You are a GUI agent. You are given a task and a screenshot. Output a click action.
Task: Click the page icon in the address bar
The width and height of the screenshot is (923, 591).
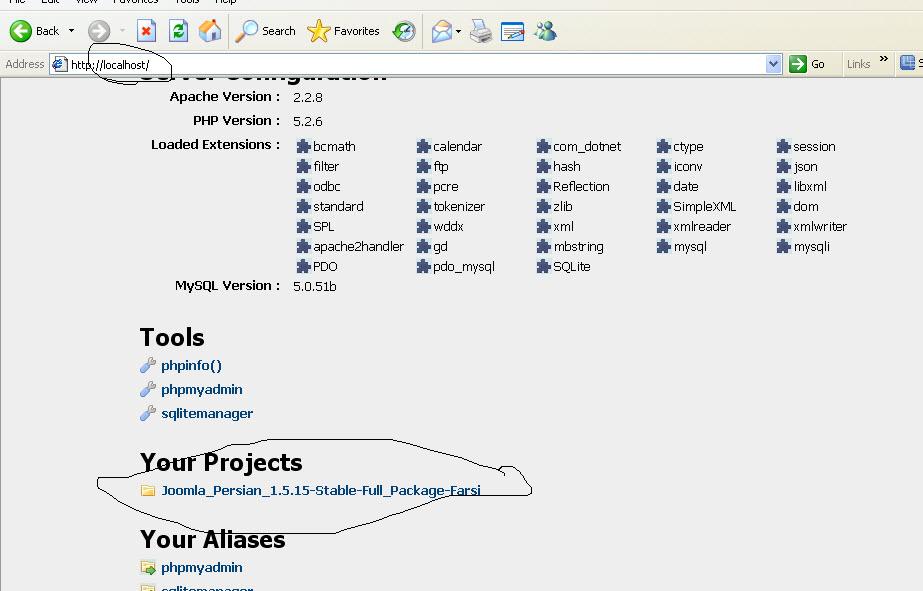(x=59, y=64)
